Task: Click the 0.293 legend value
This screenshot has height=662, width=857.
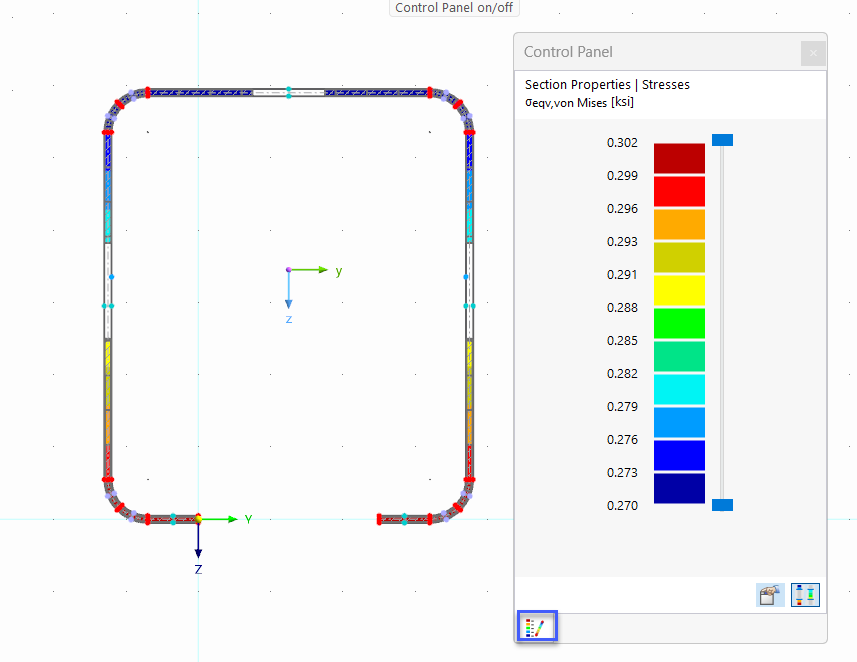Action: coord(622,242)
